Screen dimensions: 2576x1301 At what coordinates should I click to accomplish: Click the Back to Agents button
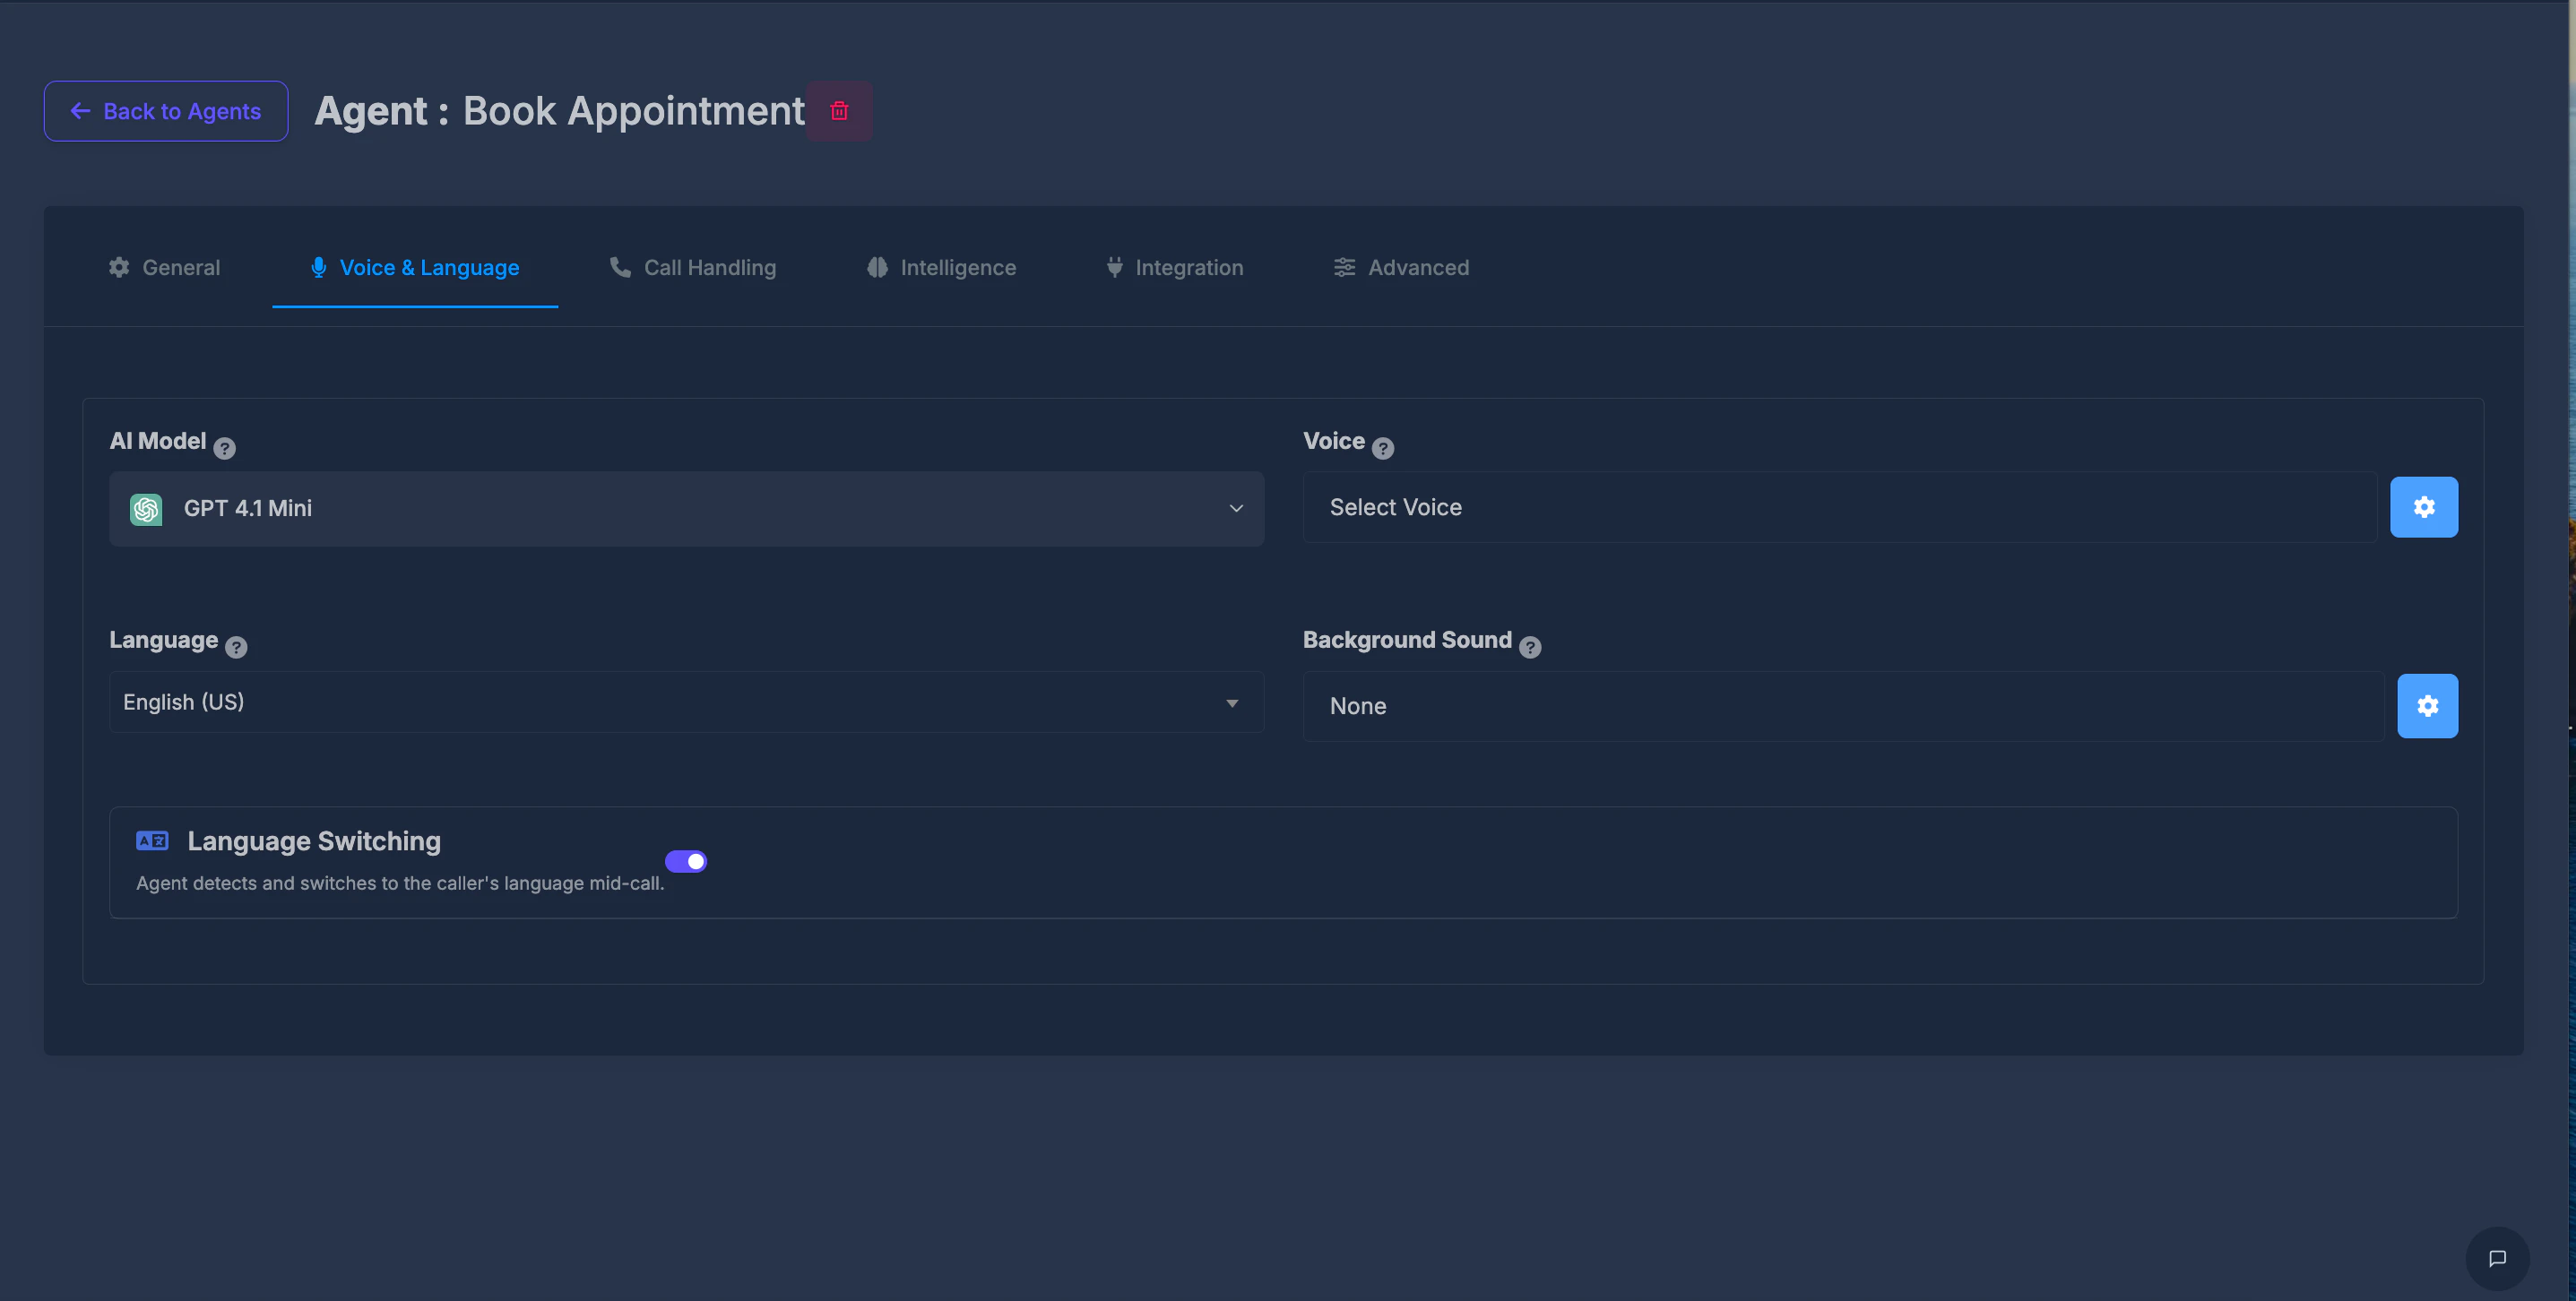165,111
